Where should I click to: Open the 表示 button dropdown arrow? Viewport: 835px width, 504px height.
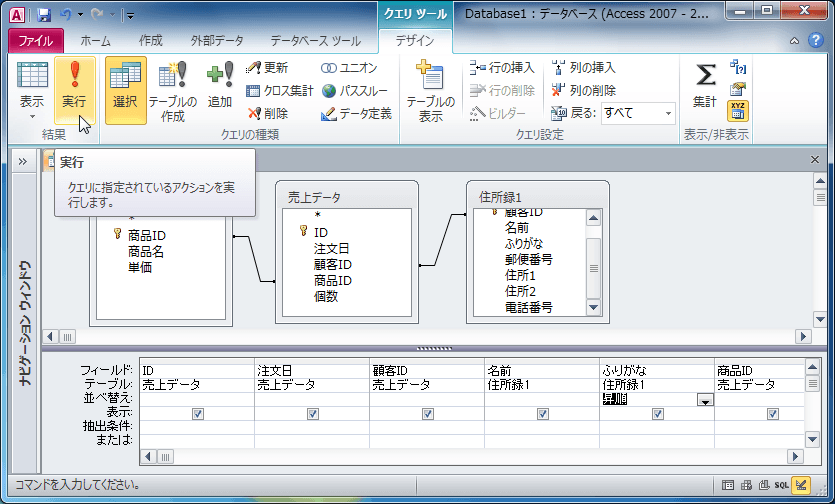click(x=32, y=116)
